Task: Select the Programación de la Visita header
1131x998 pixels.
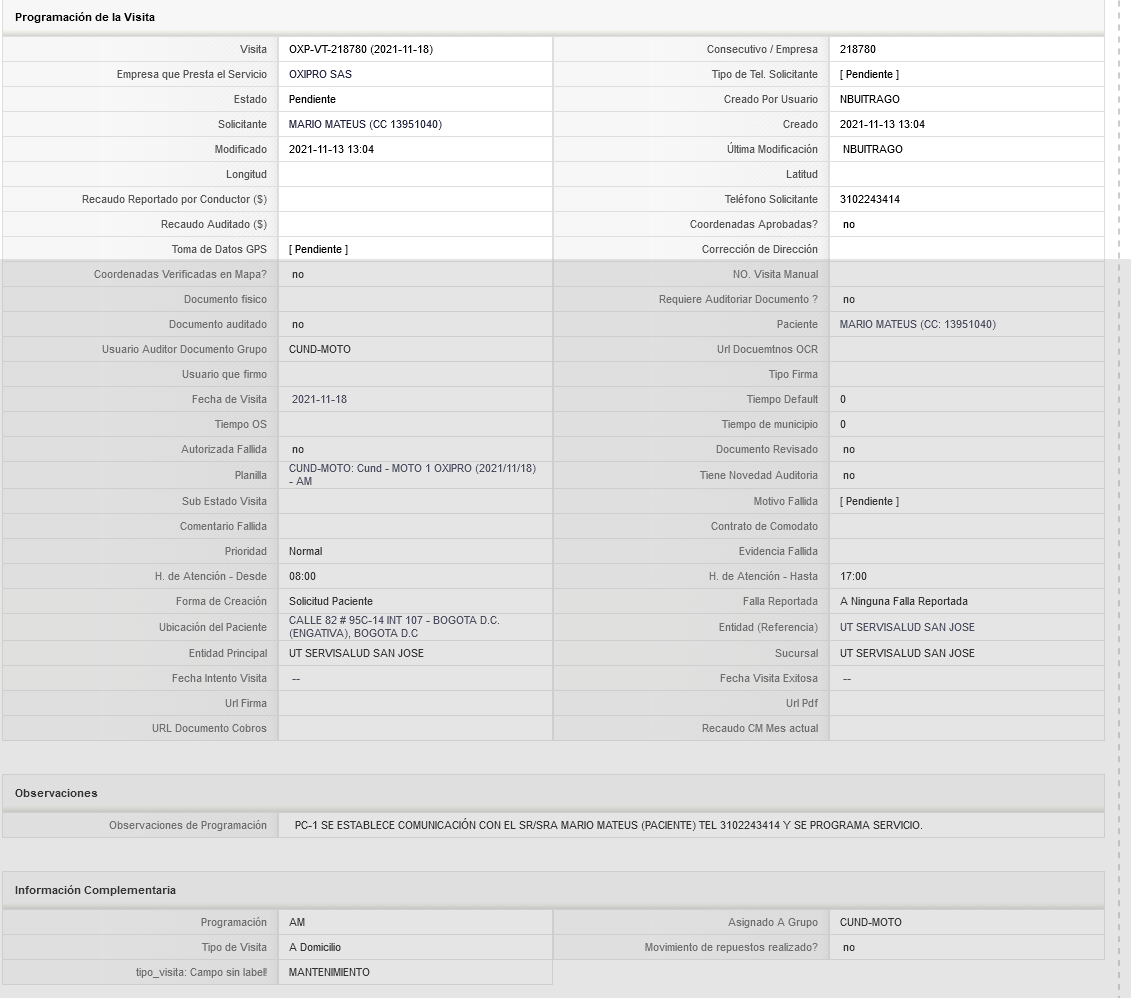Action: pyautogui.click(x=84, y=17)
